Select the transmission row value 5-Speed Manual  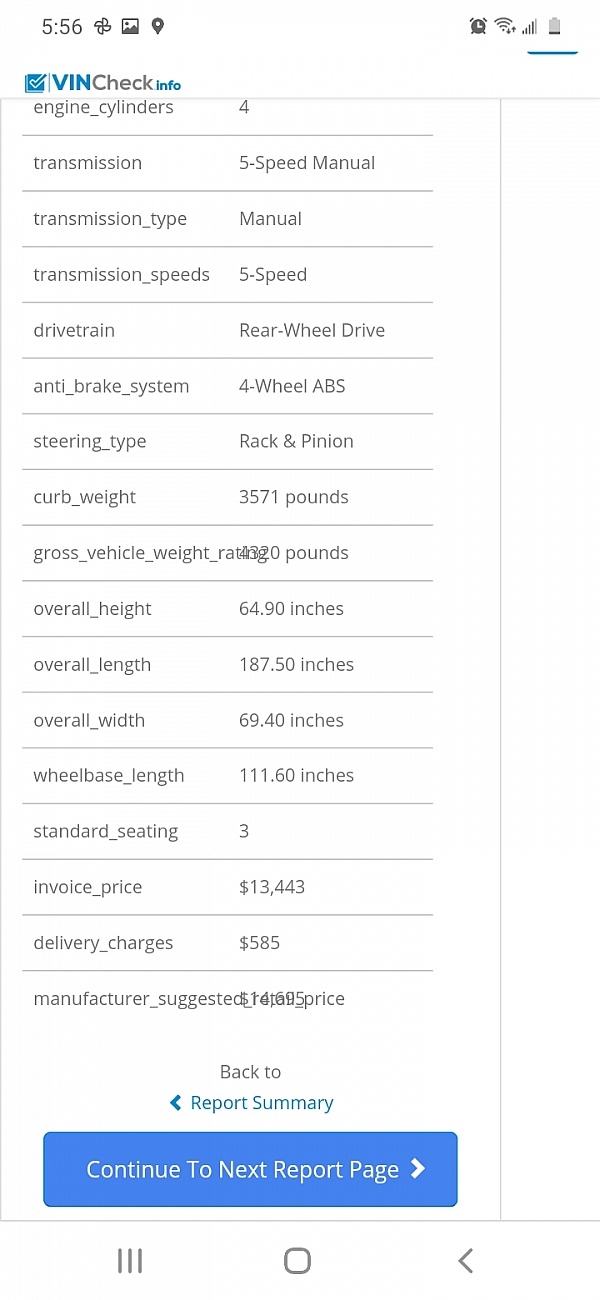(307, 163)
